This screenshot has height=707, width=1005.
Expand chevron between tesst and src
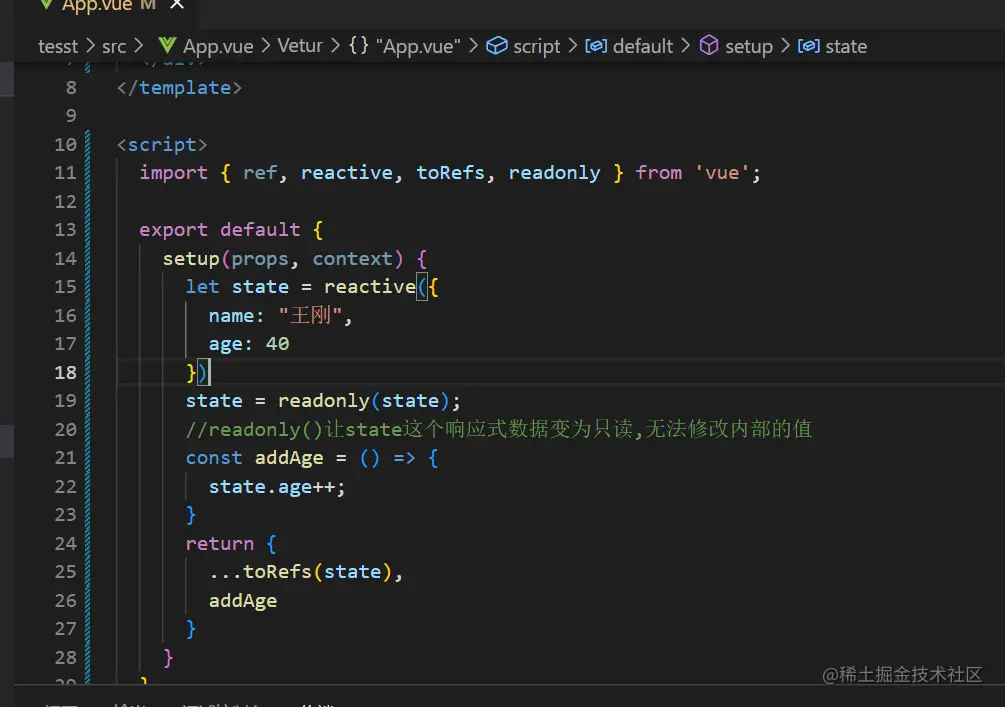click(90, 46)
